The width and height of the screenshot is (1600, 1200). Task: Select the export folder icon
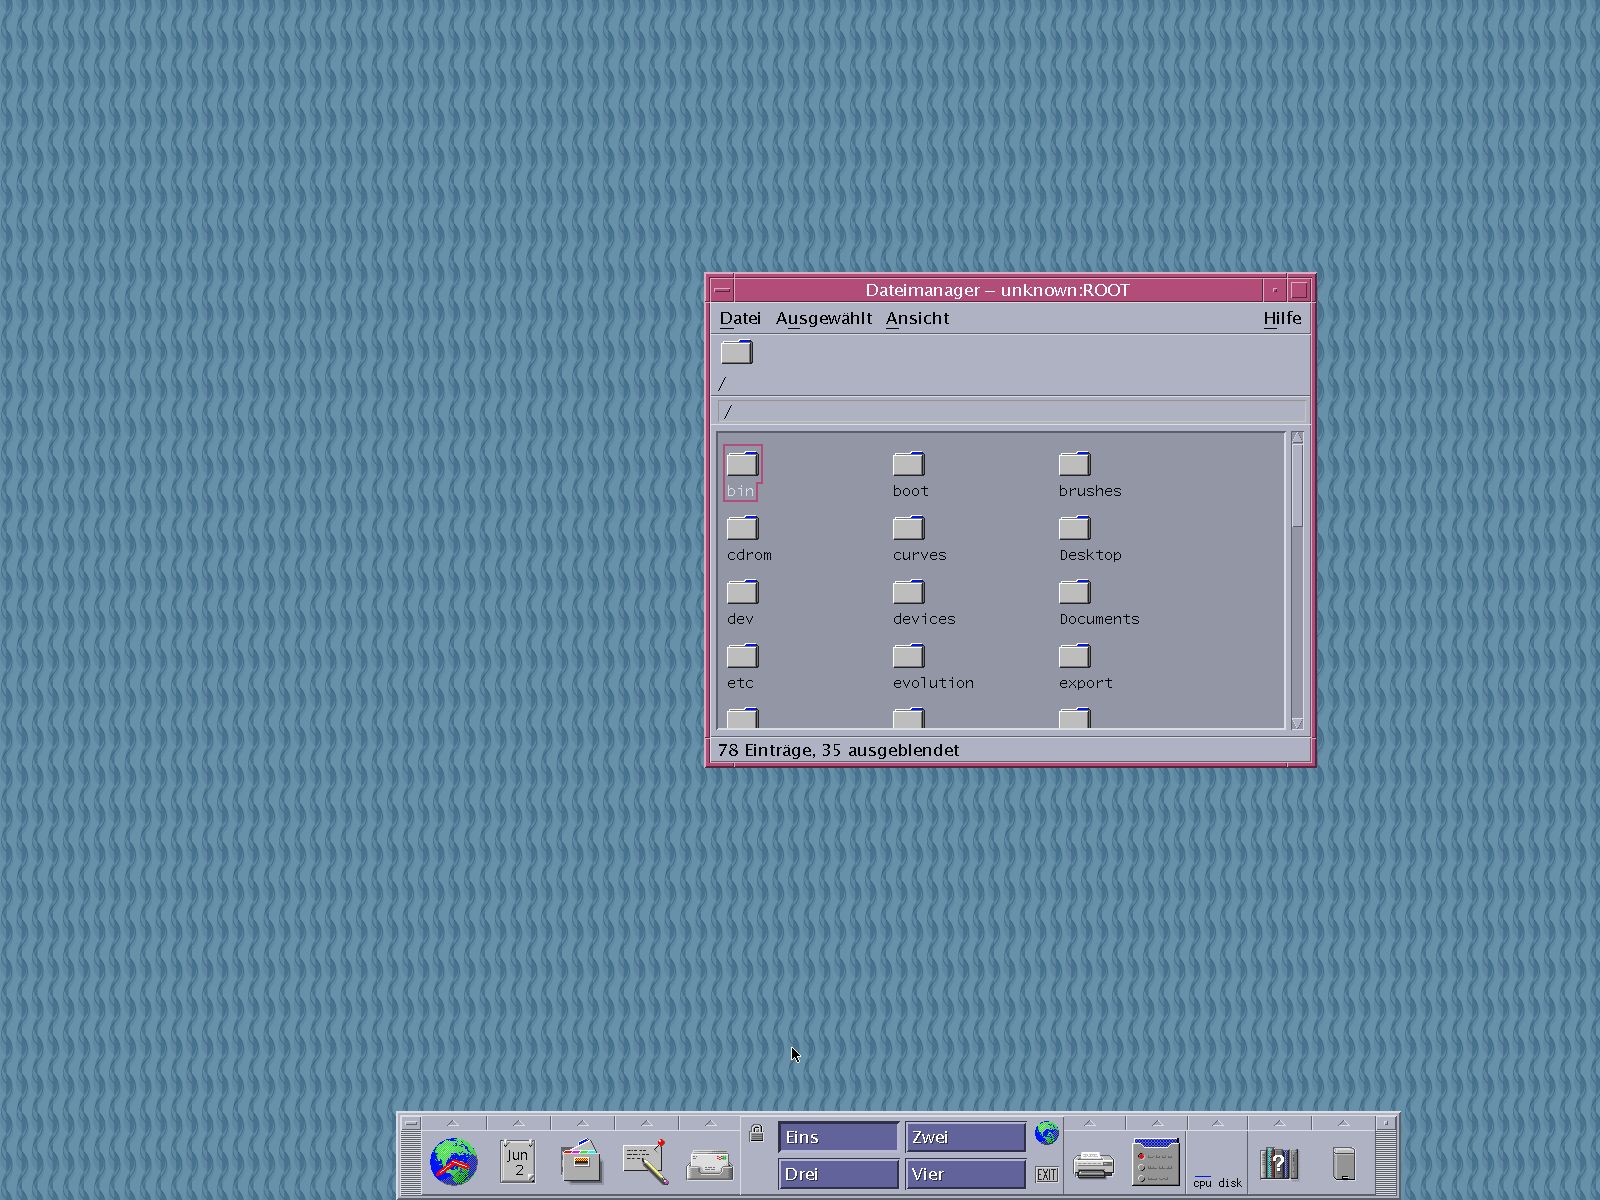1075,656
